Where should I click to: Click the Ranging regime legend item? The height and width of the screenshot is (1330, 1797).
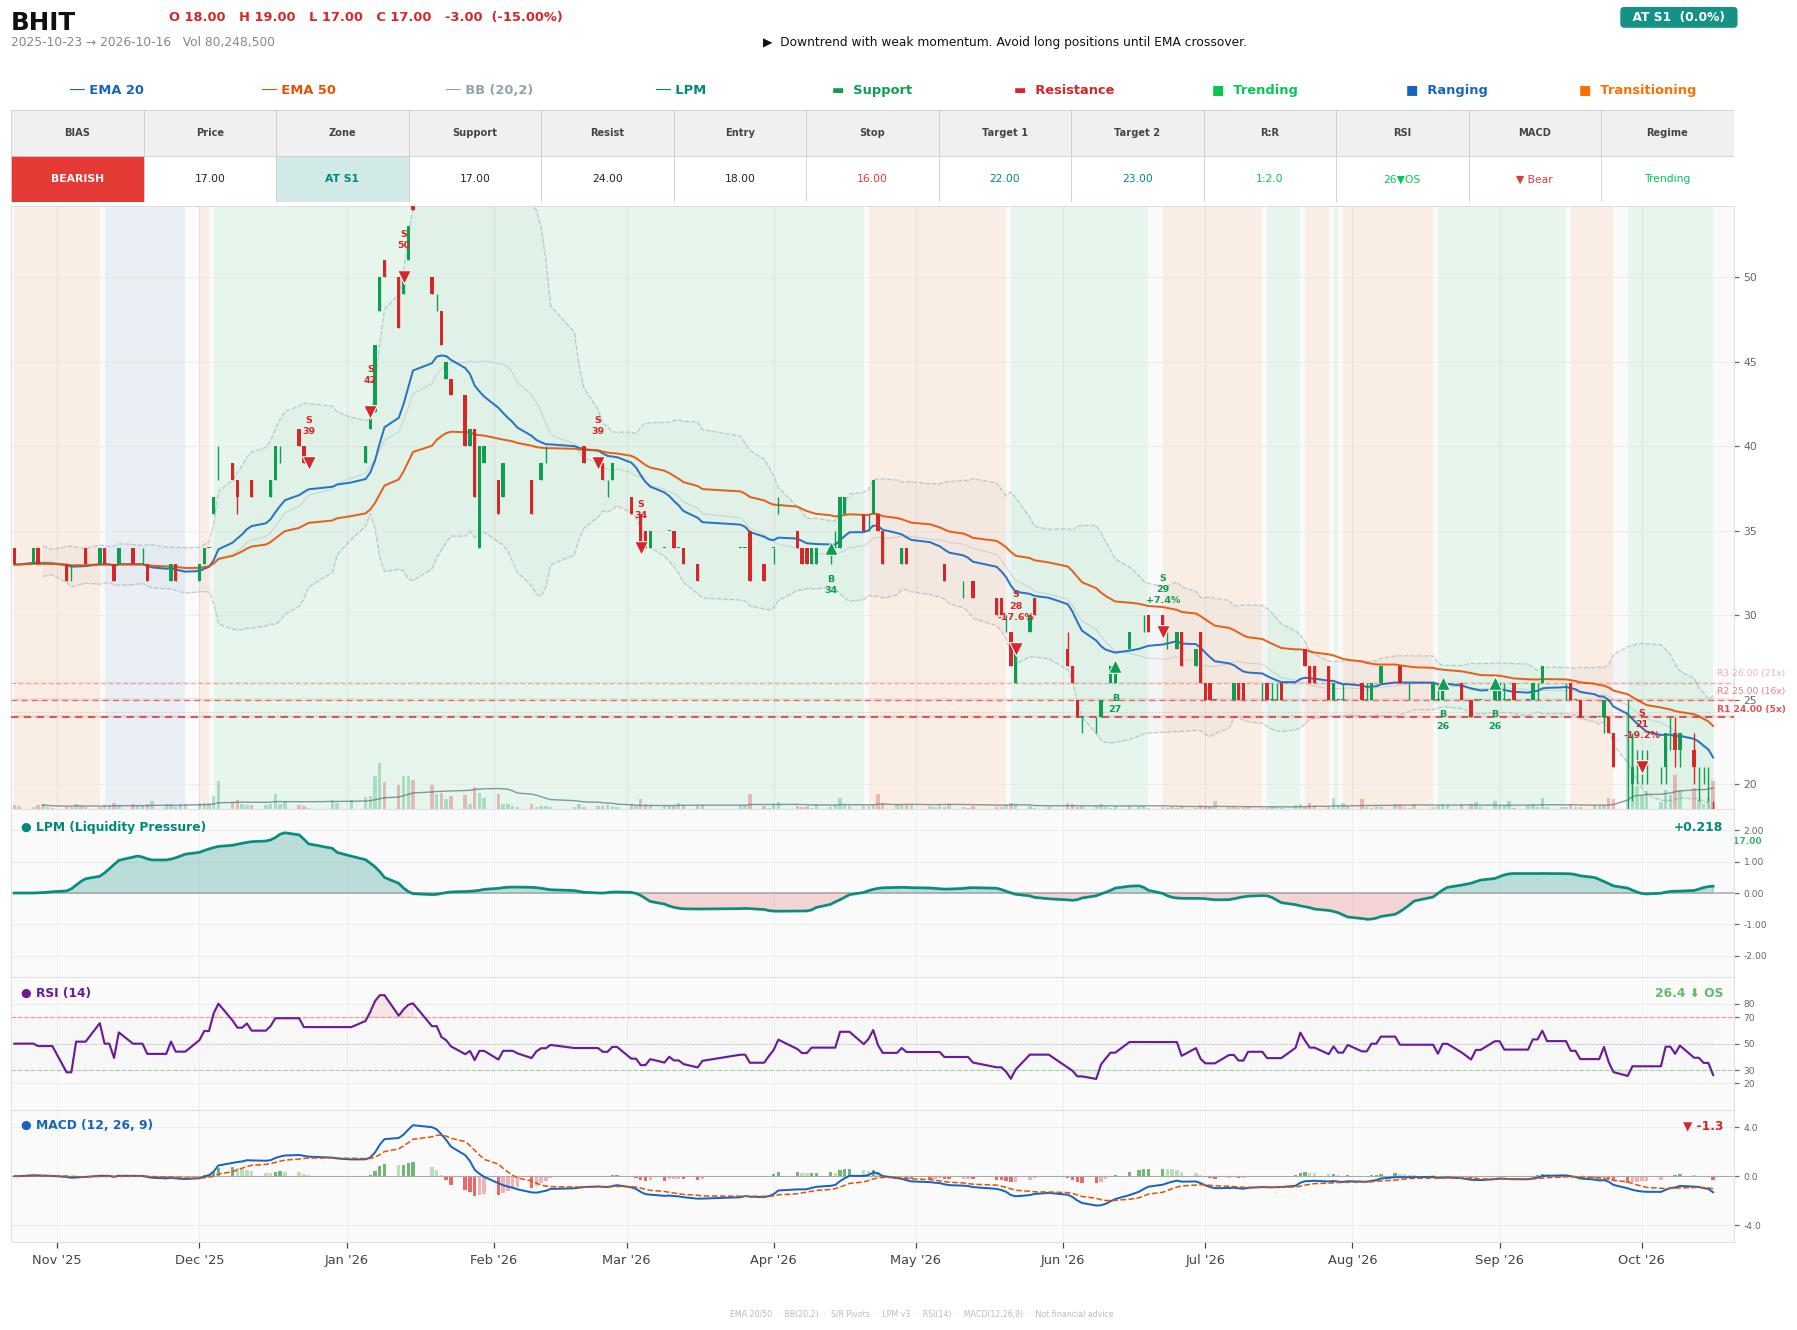point(1447,90)
